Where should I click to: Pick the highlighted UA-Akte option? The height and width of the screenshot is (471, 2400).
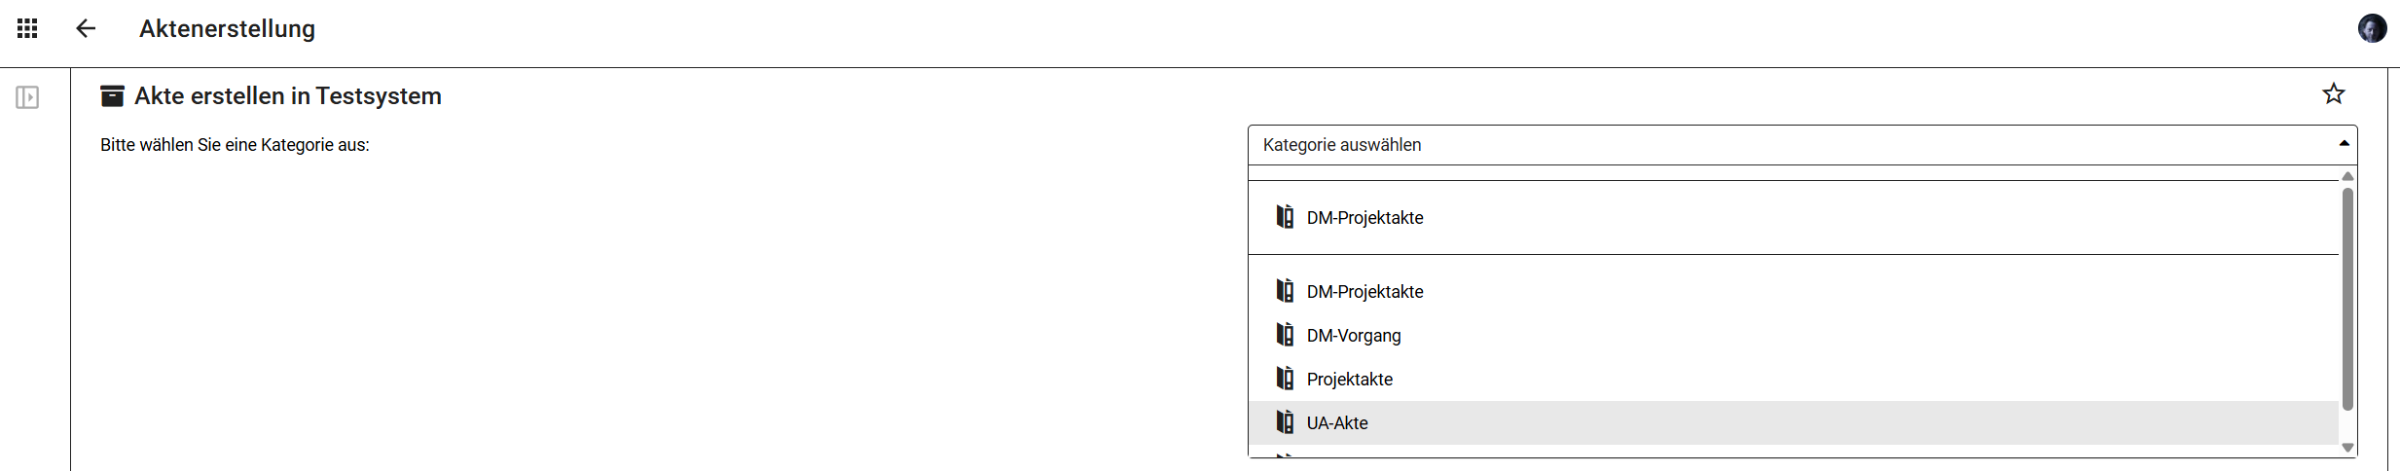pos(1338,424)
